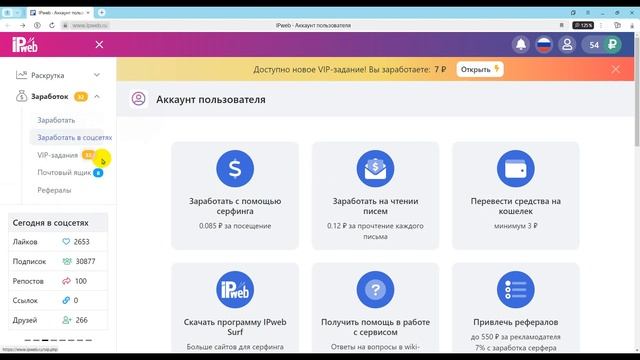Dismiss the VIP-task notification banner
This screenshot has width=640, height=360.
pyautogui.click(x=616, y=69)
